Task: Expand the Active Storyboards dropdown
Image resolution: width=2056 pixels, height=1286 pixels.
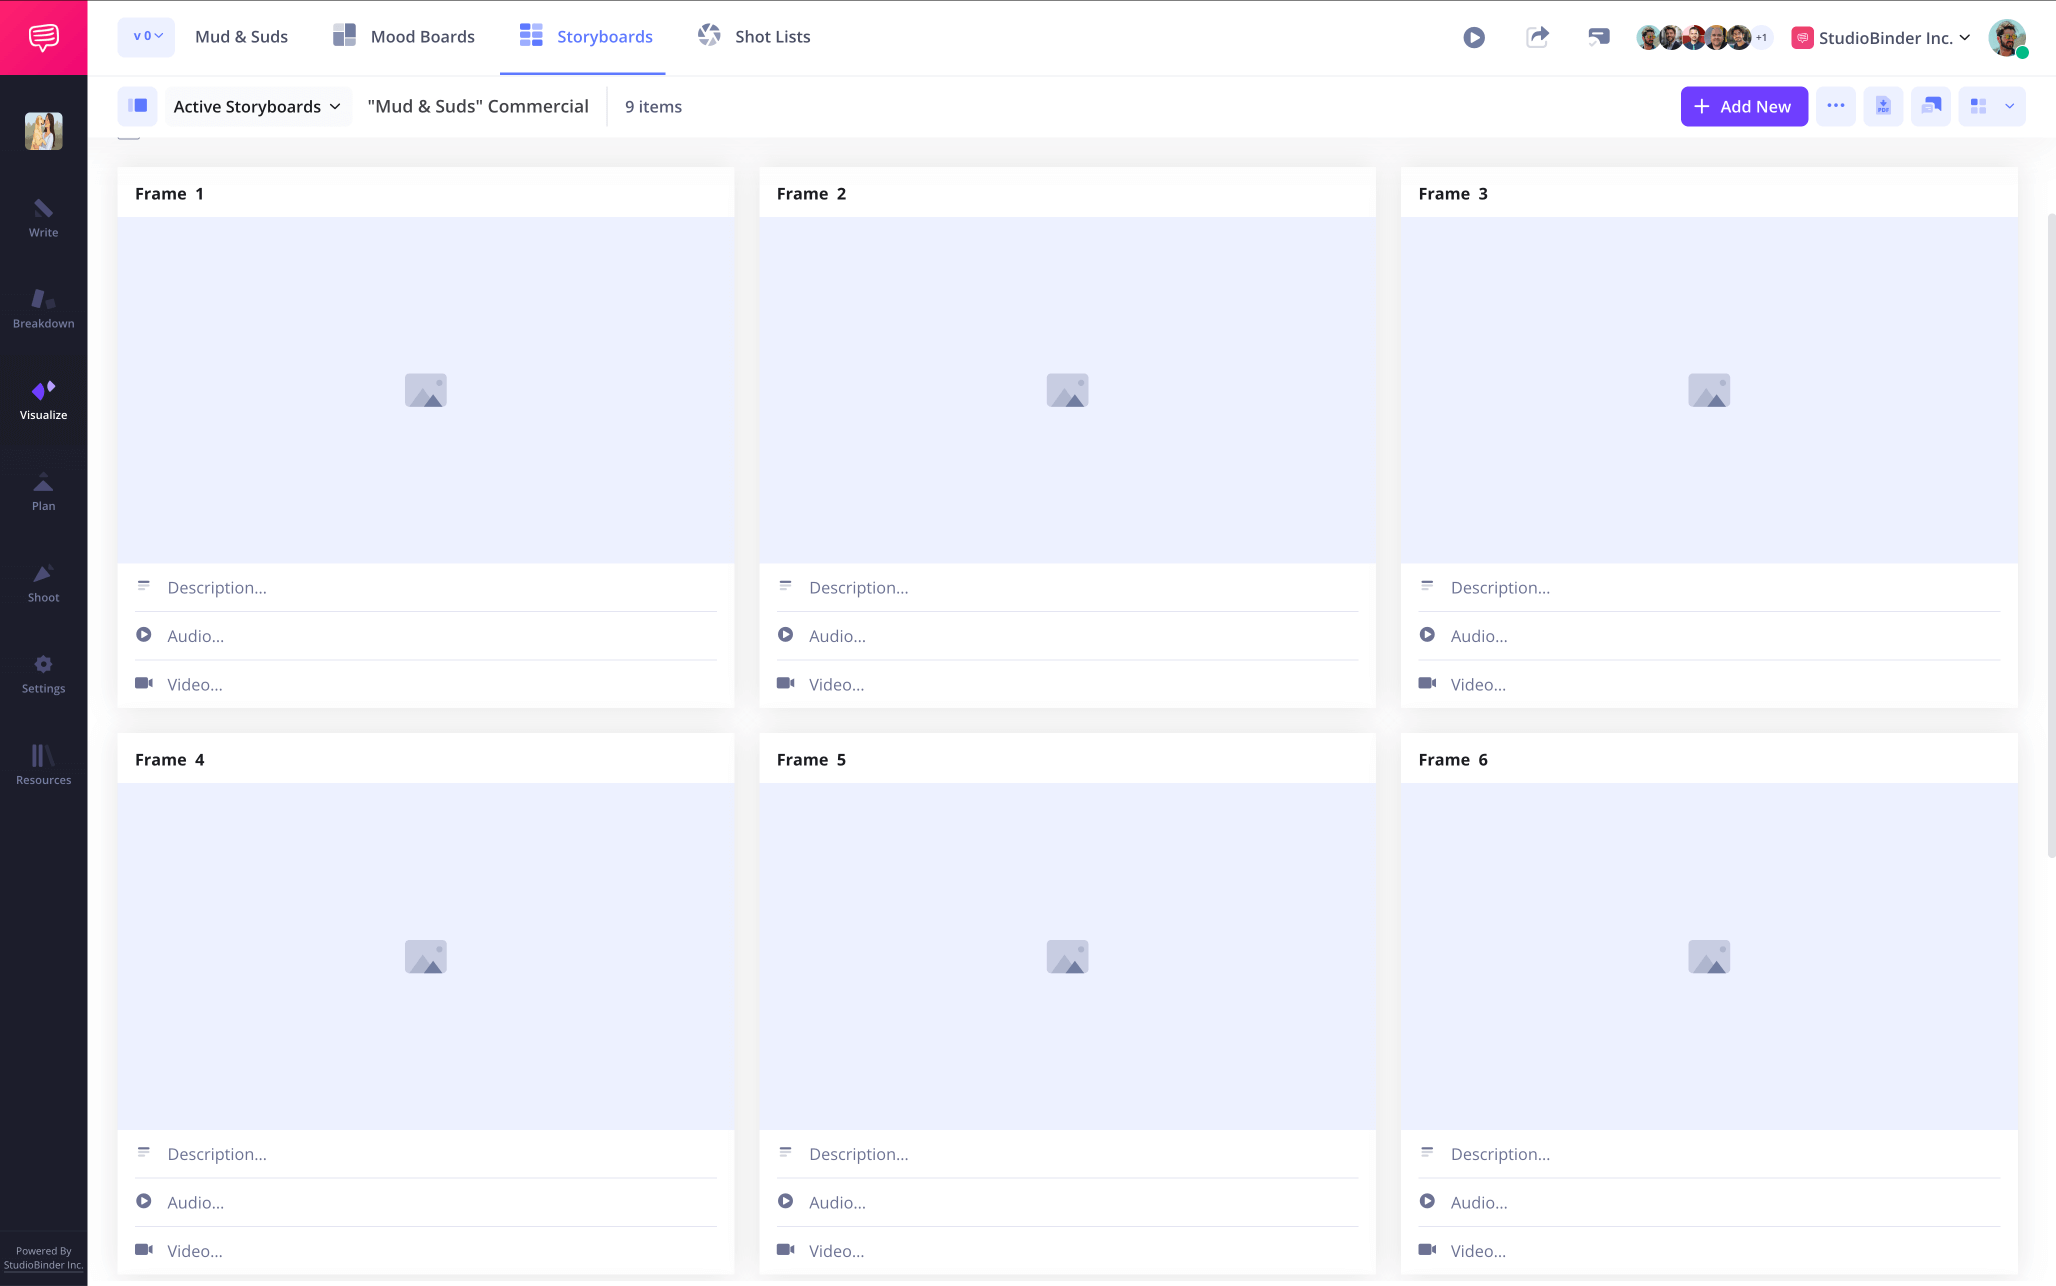Action: [x=257, y=106]
